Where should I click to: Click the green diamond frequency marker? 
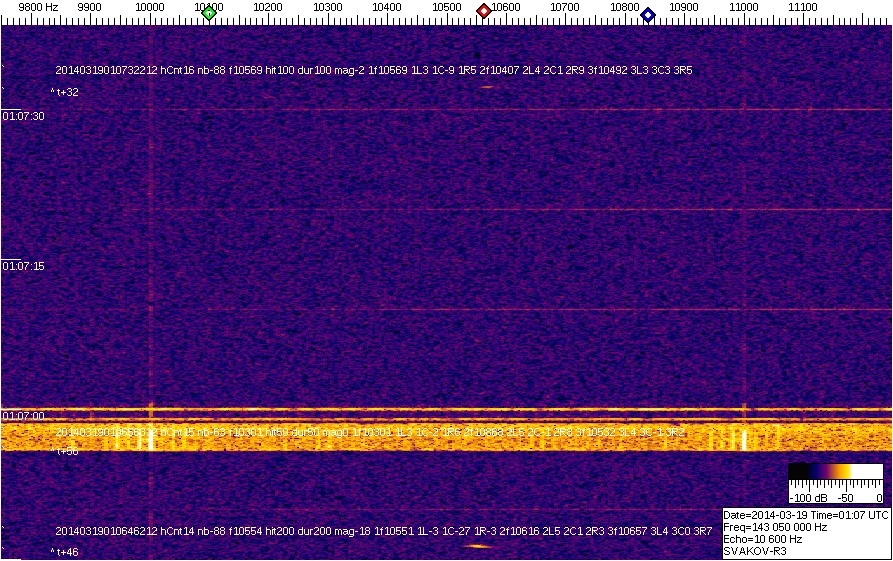click(x=209, y=13)
